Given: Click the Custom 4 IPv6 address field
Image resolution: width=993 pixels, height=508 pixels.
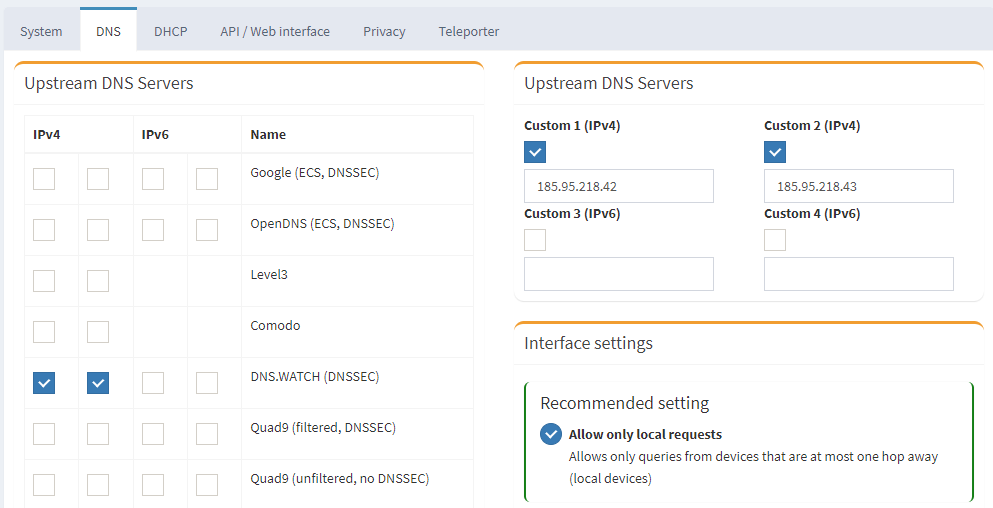Looking at the screenshot, I should pyautogui.click(x=858, y=274).
